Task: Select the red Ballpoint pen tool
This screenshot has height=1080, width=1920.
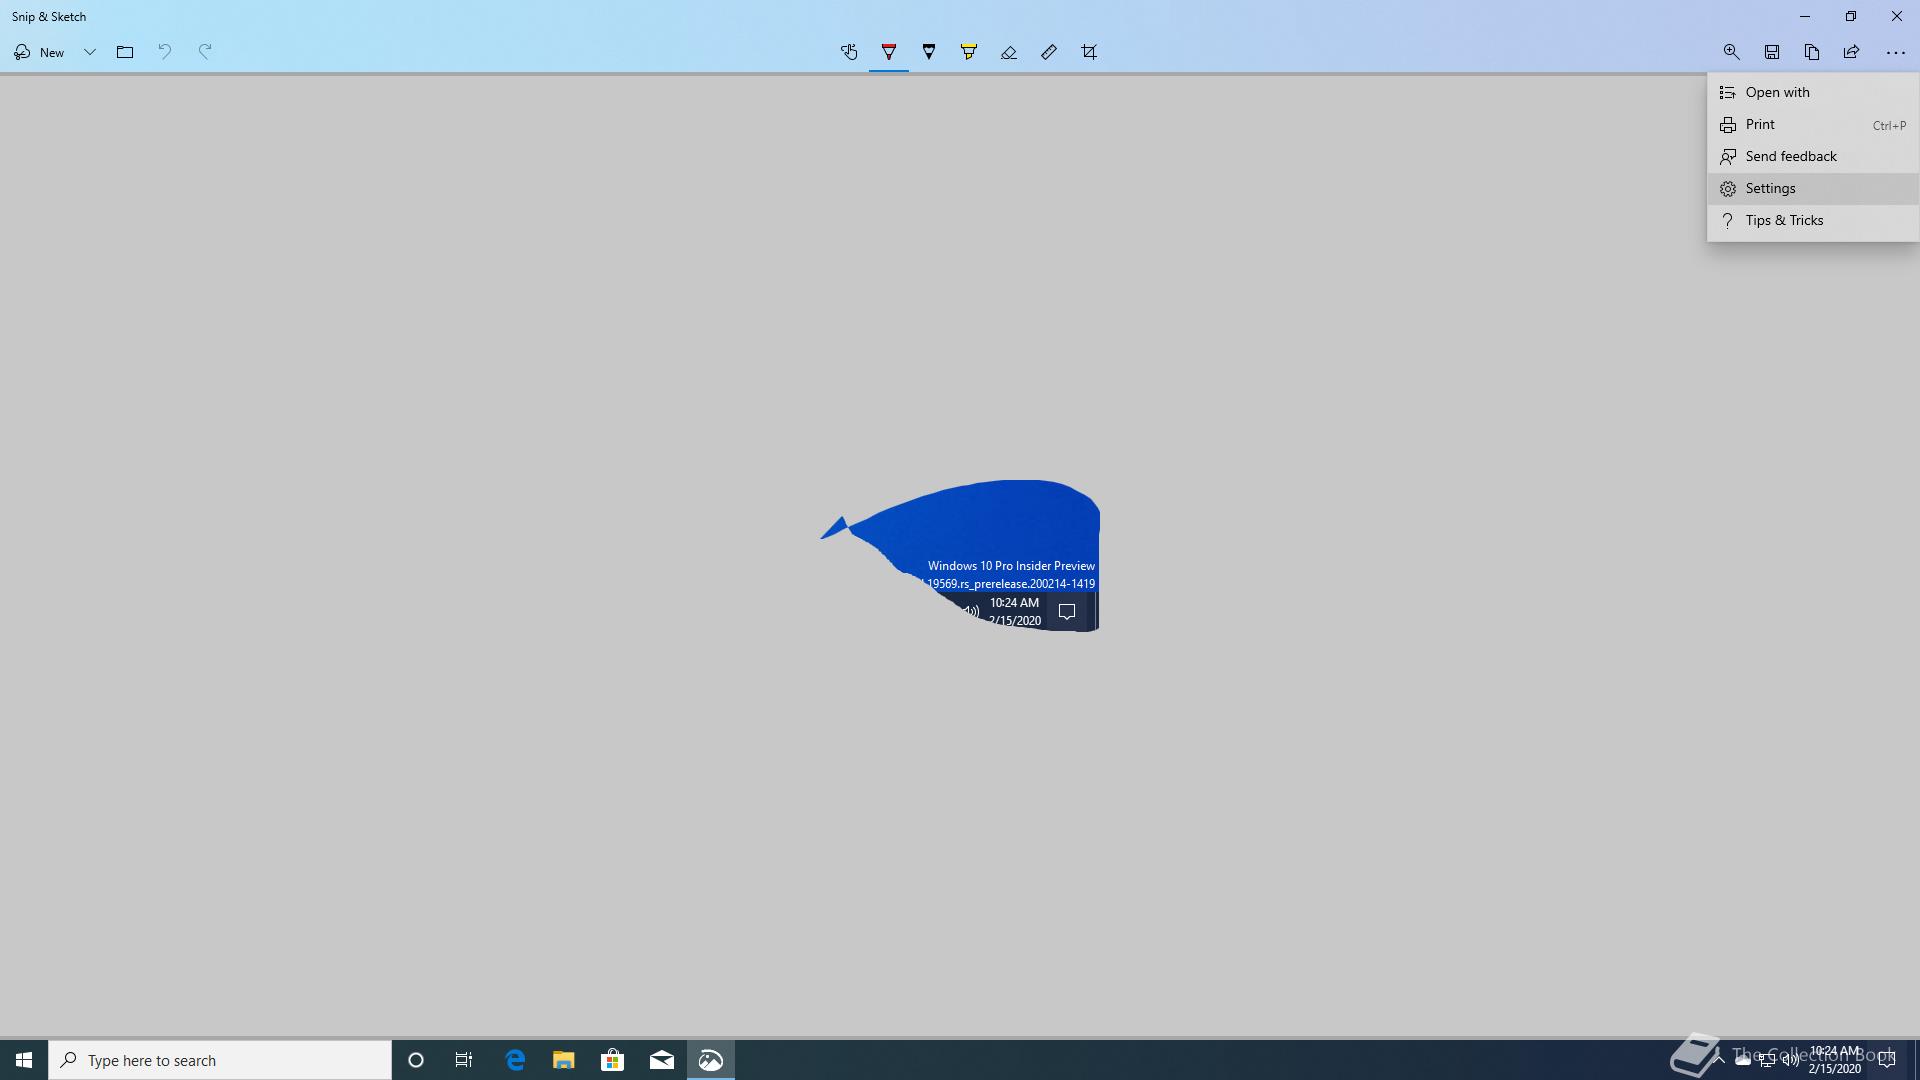Action: (x=889, y=52)
